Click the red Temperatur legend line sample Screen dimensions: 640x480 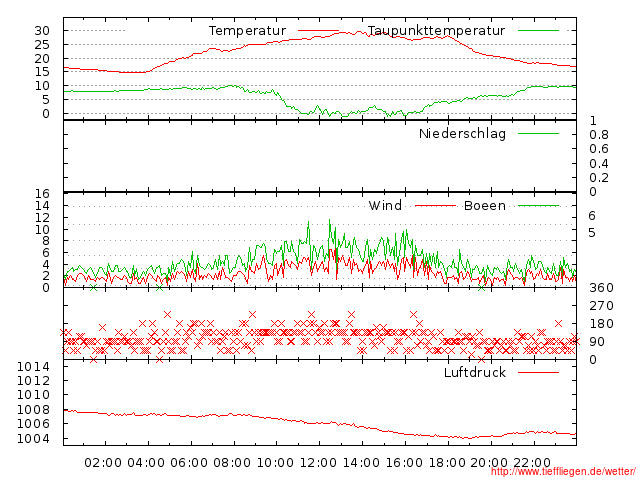318,31
